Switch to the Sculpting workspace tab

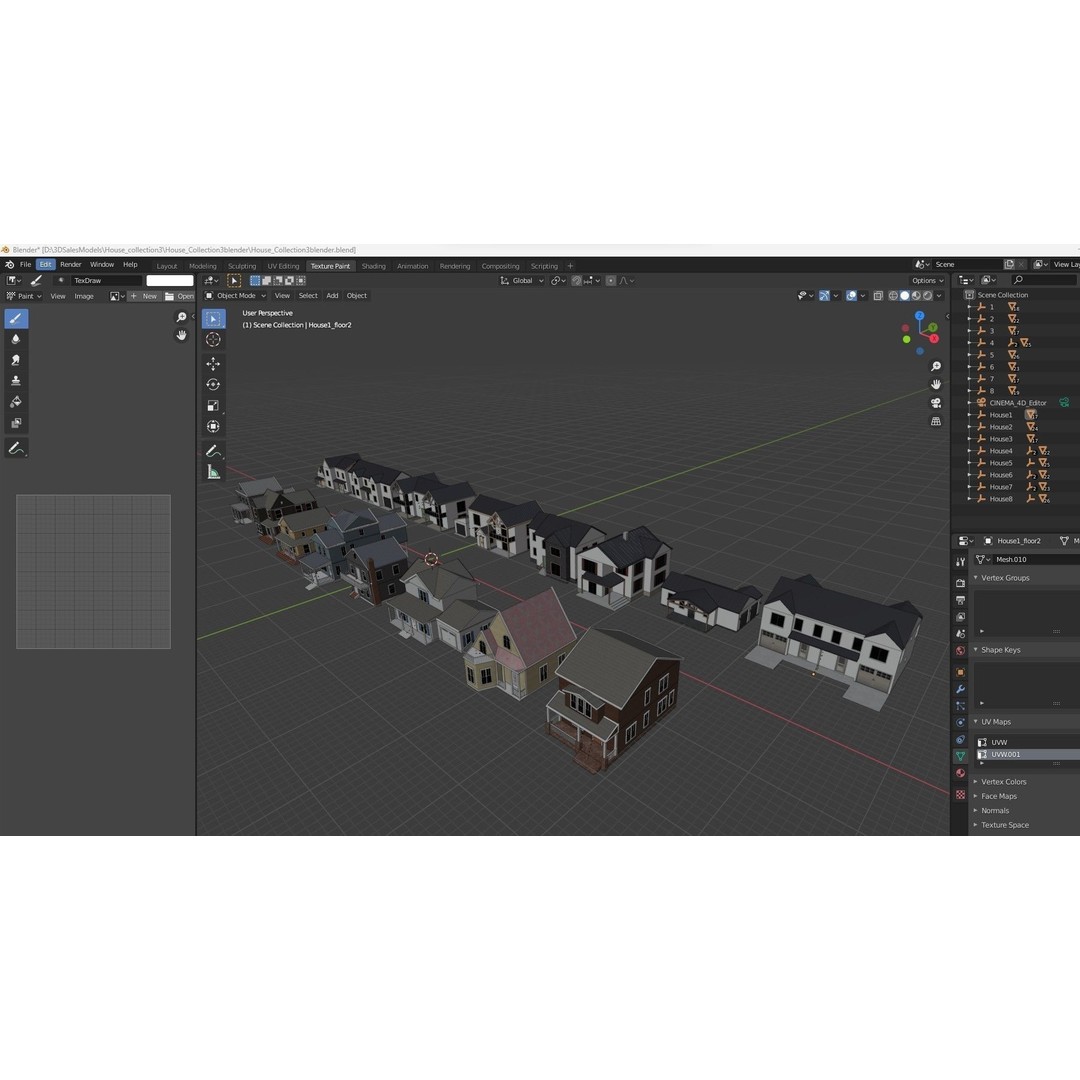242,266
